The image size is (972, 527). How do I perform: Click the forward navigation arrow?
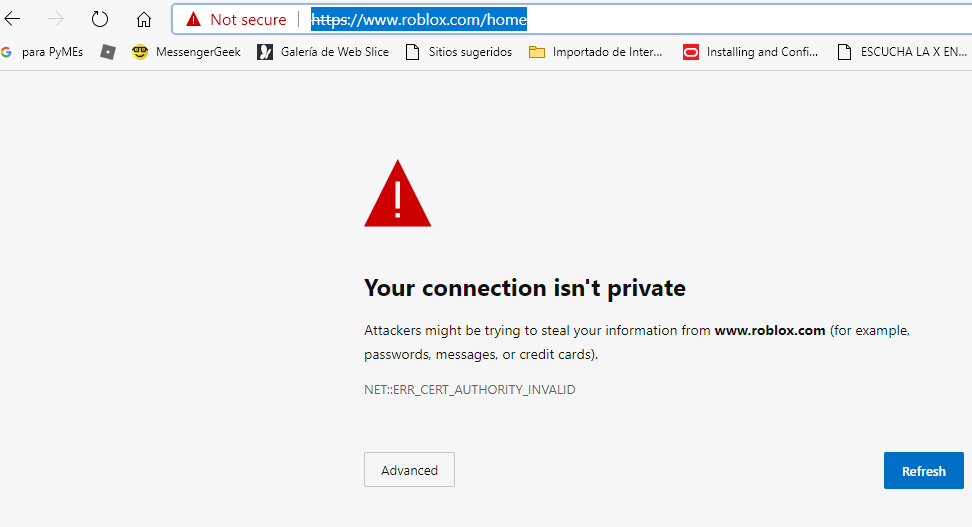click(x=56, y=19)
